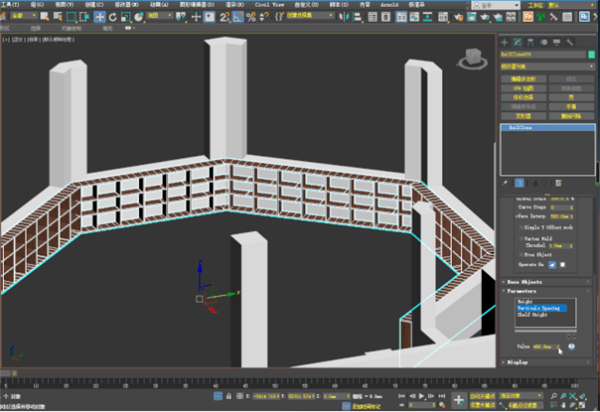
Task: Open the modifier list dropdown
Action: [546, 66]
